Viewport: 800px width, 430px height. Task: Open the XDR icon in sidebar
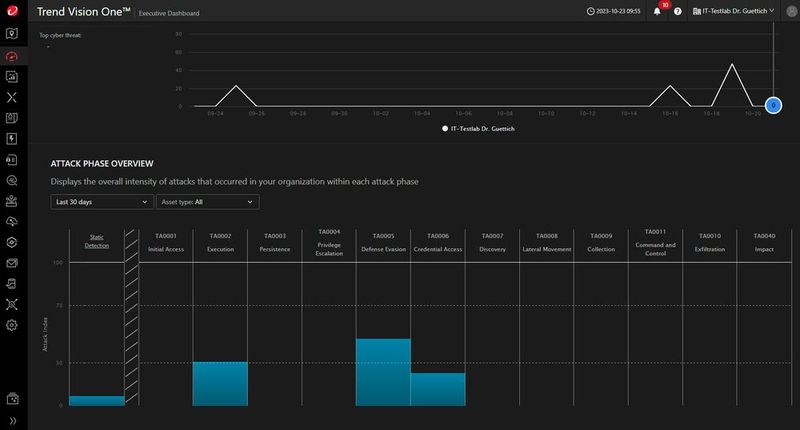(x=12, y=97)
